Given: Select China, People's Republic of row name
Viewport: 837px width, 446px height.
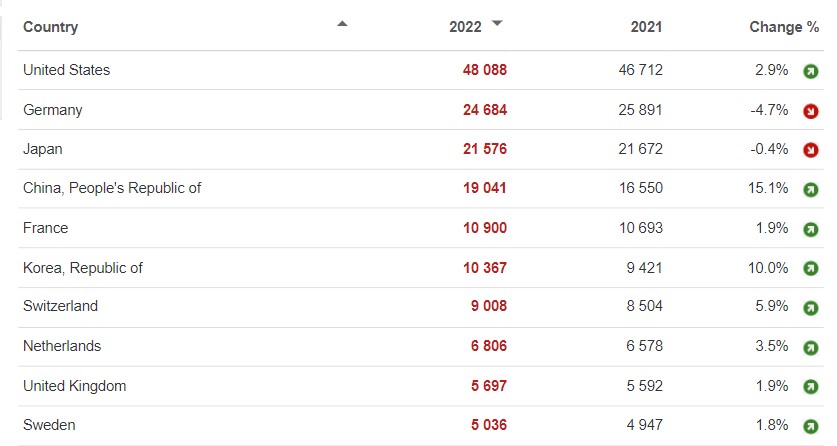Looking at the screenshot, I should pyautogui.click(x=112, y=188).
